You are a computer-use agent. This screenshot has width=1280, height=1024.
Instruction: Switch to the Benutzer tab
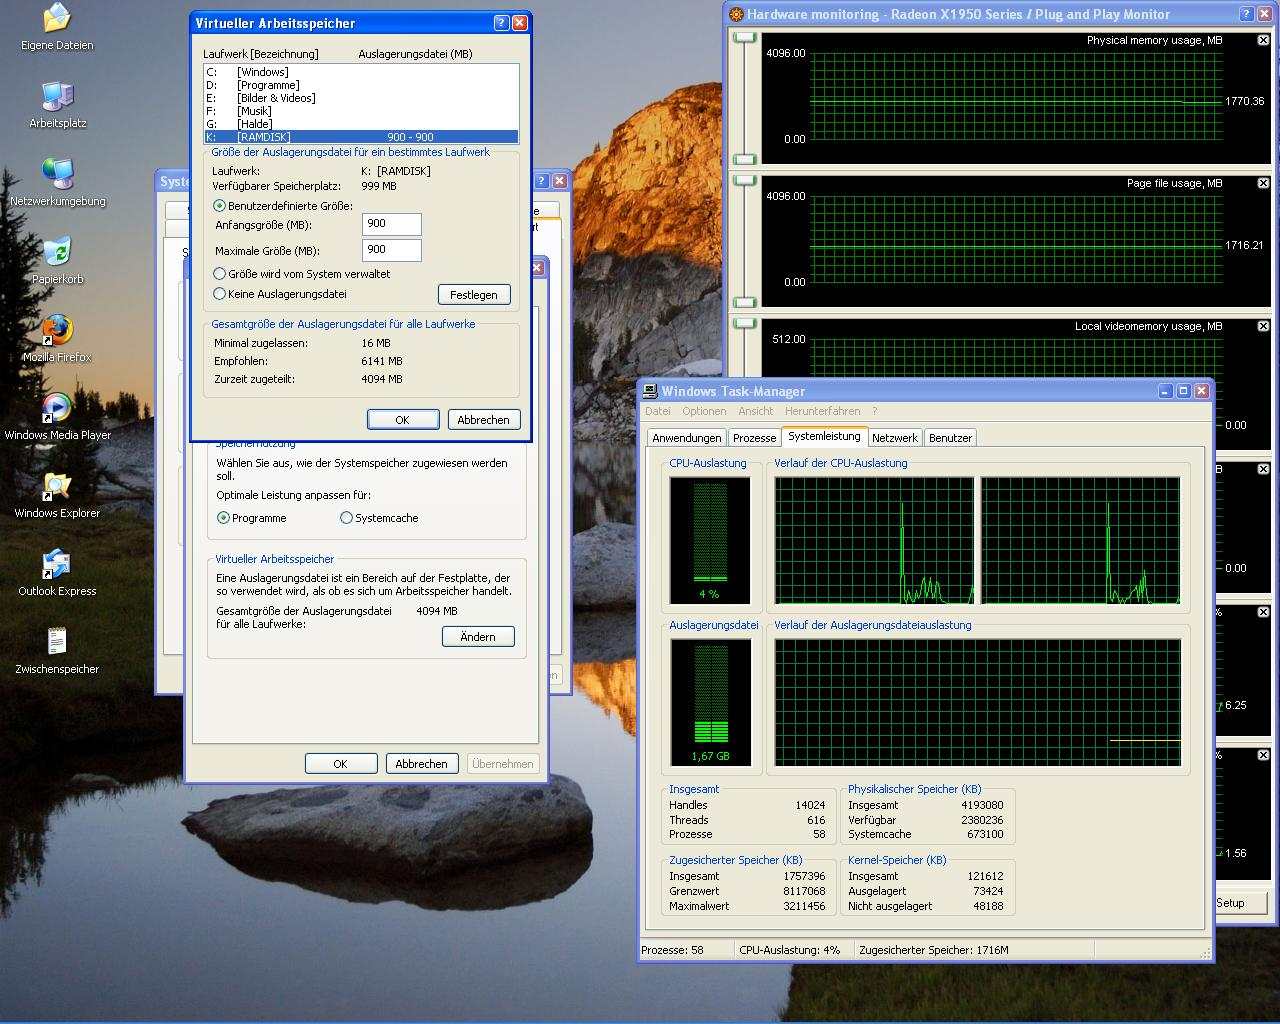(x=950, y=438)
